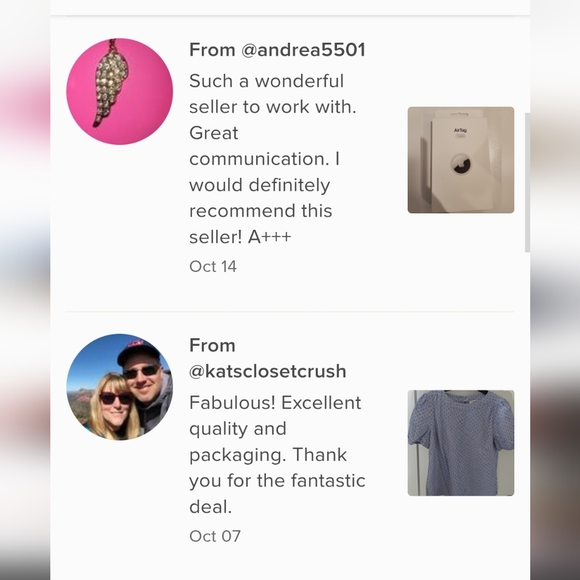View the AirTag item thumbnail
Image resolution: width=580 pixels, height=580 pixels.
[x=461, y=160]
